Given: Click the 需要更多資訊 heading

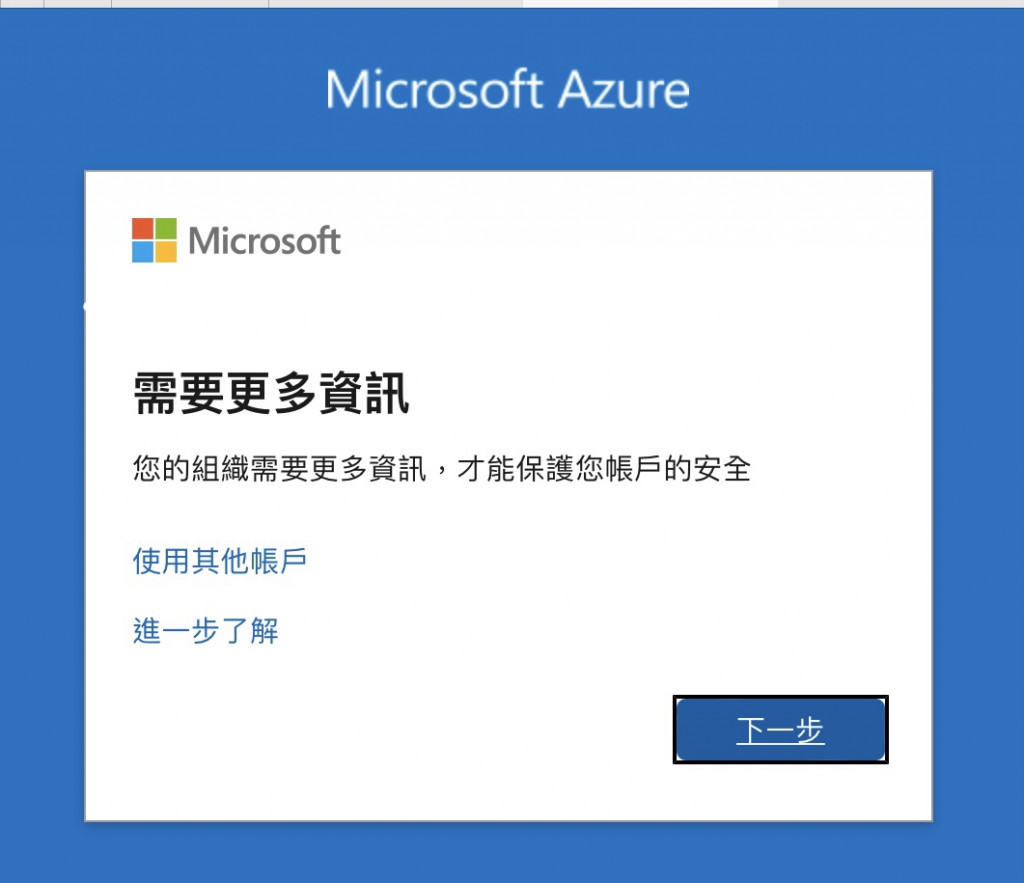Looking at the screenshot, I should point(271,393).
